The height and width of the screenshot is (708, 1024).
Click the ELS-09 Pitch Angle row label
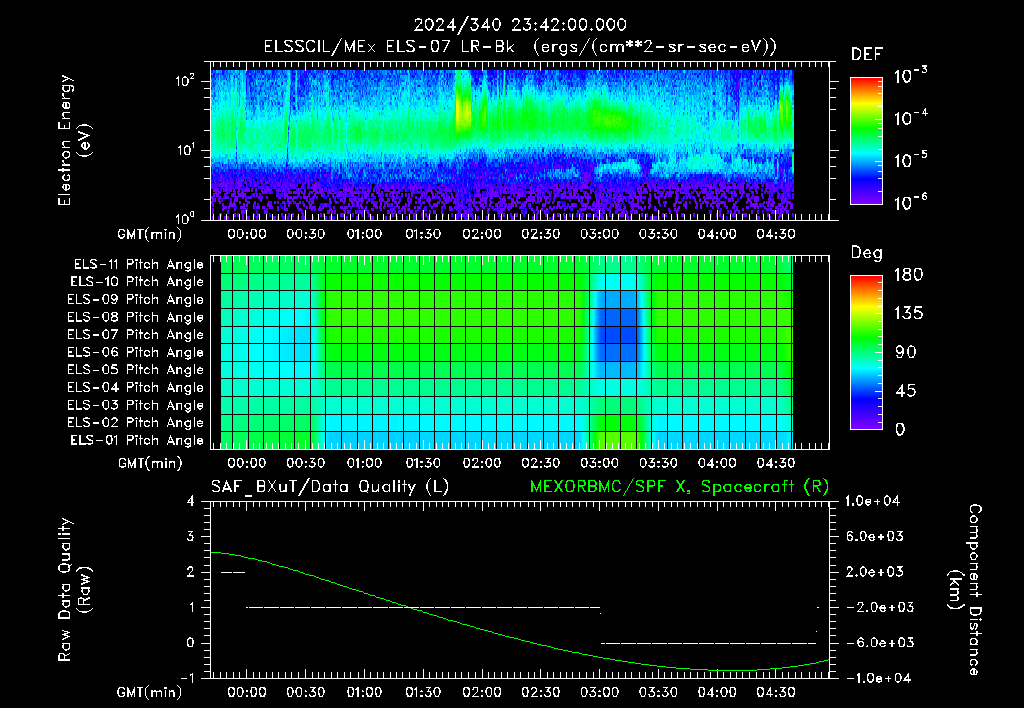coord(136,300)
